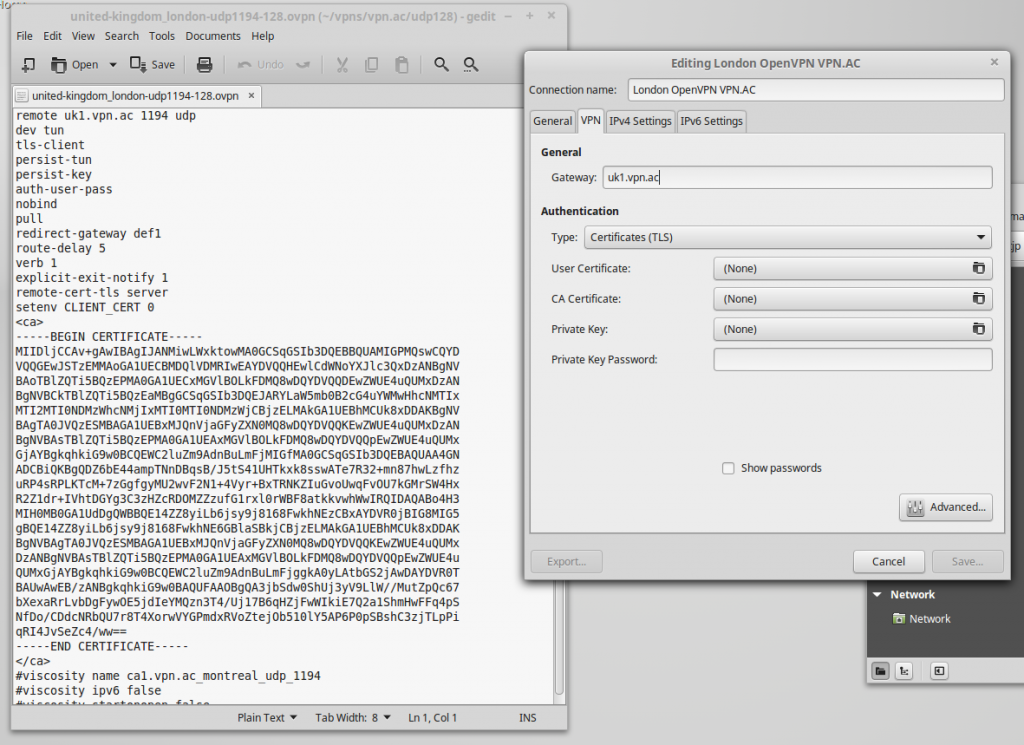This screenshot has width=1024, height=745.
Task: Switch to the VPN tab
Action: 590,120
